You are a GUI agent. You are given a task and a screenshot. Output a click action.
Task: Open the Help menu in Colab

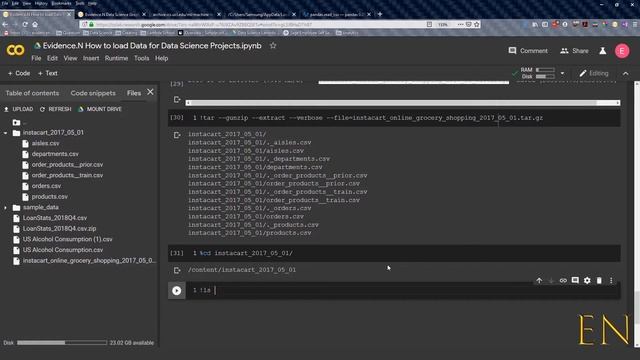click(x=162, y=58)
